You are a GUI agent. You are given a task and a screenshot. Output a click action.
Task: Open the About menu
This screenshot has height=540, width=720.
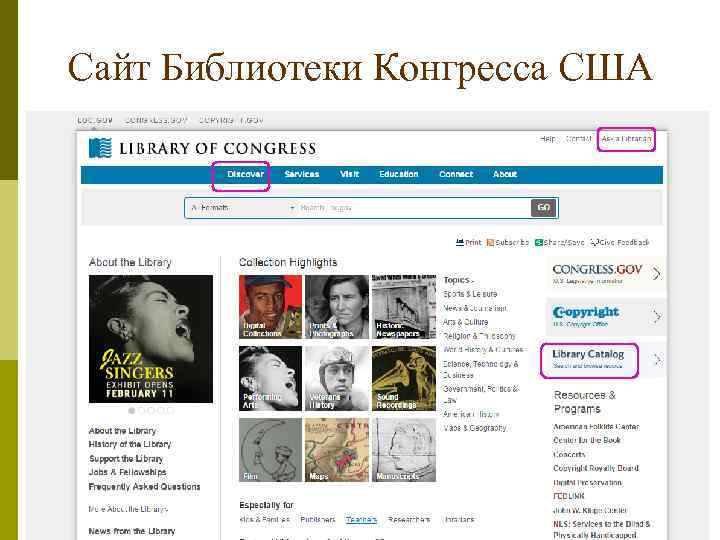coord(505,174)
